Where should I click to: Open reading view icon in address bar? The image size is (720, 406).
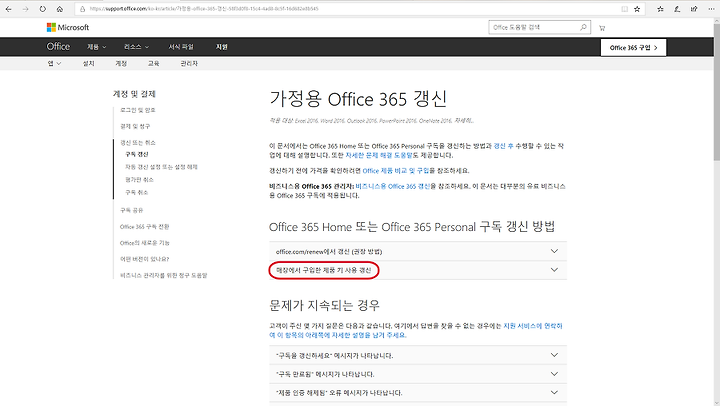point(624,9)
